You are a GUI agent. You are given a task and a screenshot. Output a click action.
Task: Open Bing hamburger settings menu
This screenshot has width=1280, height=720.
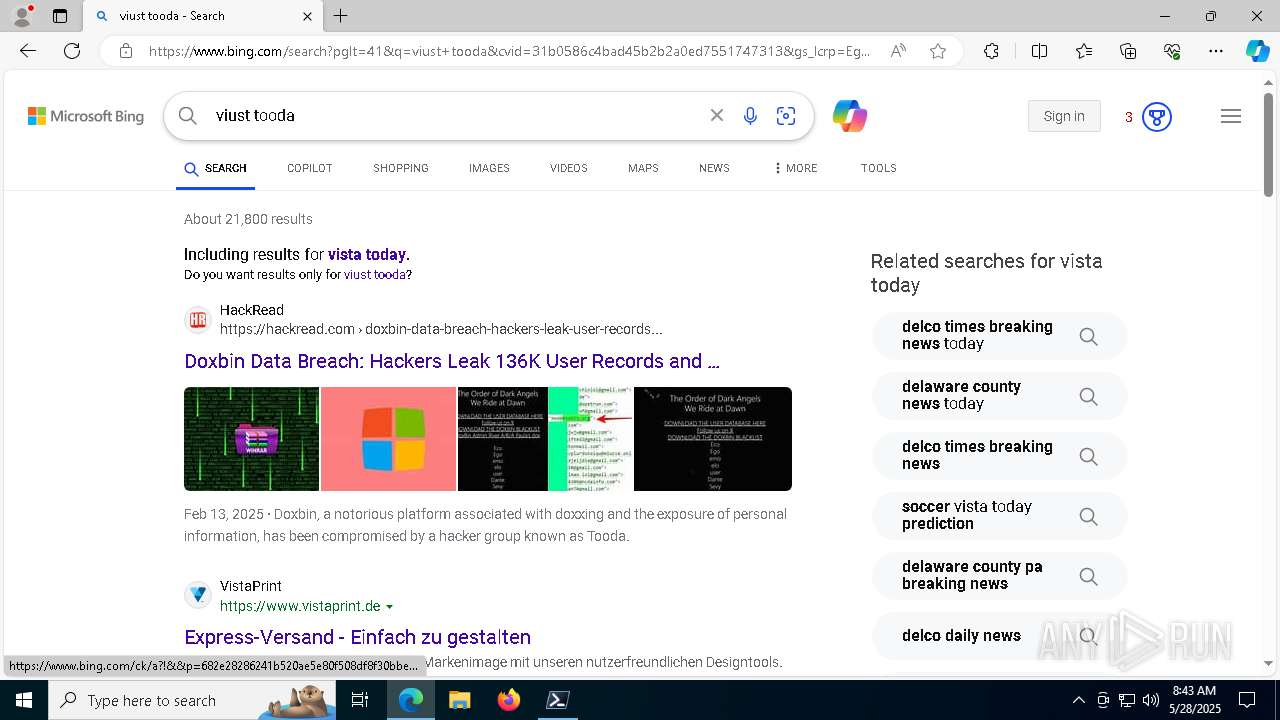pyautogui.click(x=1231, y=116)
